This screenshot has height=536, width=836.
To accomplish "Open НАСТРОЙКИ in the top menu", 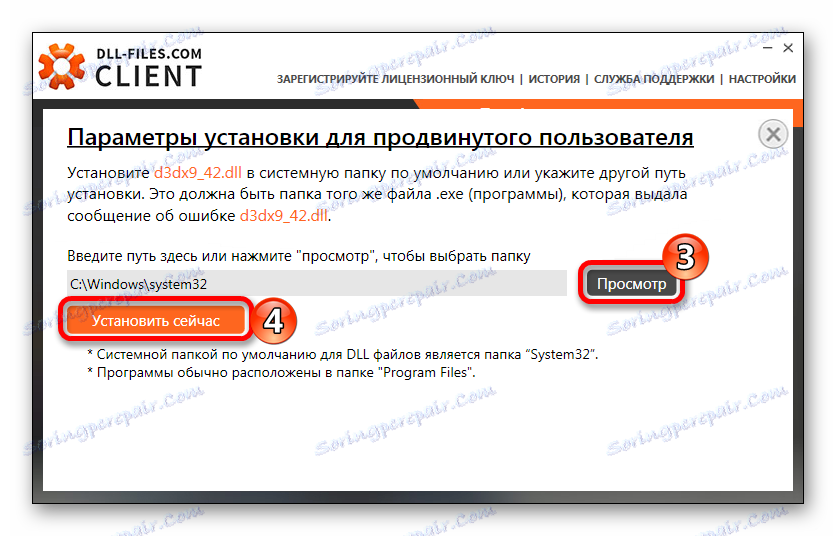I will [x=762, y=79].
